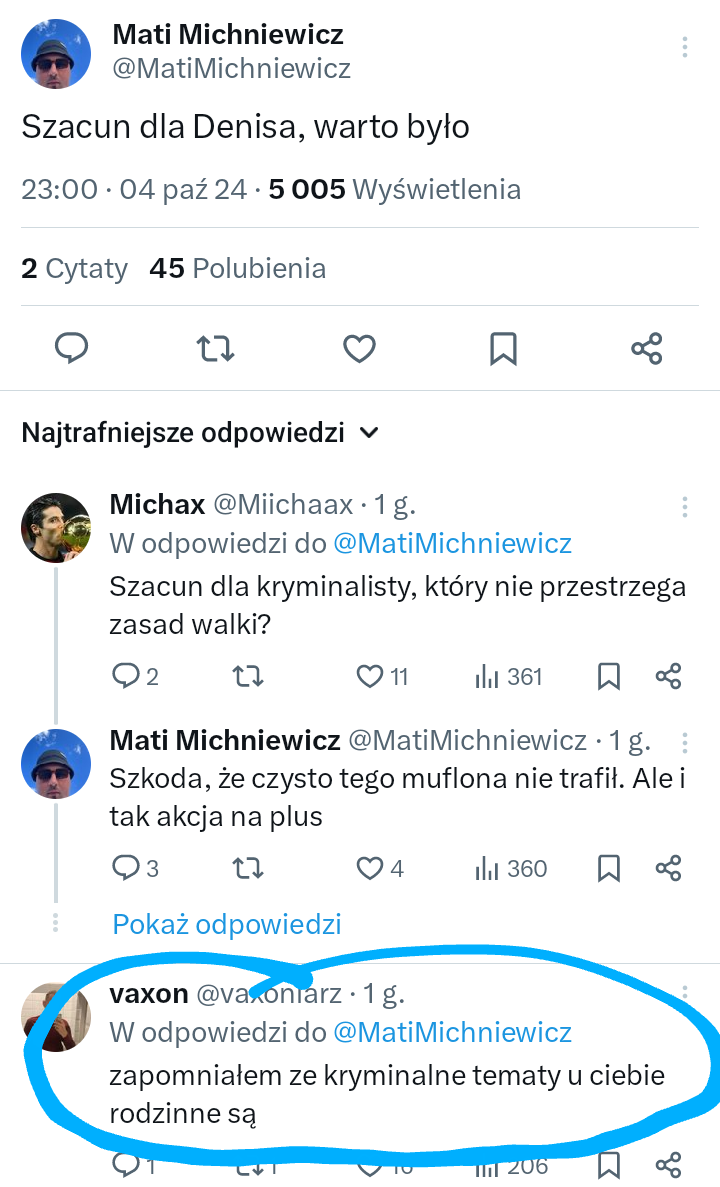This screenshot has width=720, height=1187.
Task: Repost Michax's reply
Action: tap(247, 677)
